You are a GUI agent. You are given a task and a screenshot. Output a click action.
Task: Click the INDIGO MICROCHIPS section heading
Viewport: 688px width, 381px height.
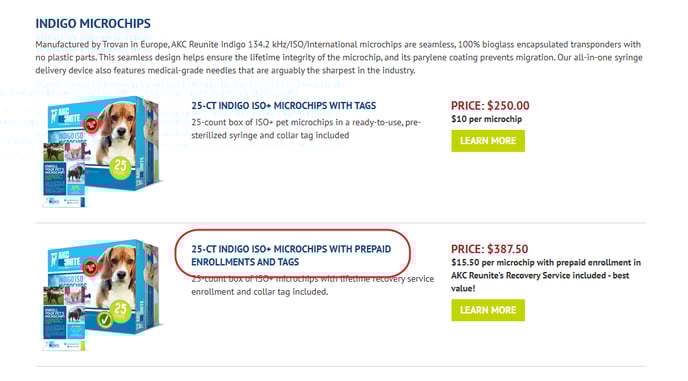pos(93,24)
